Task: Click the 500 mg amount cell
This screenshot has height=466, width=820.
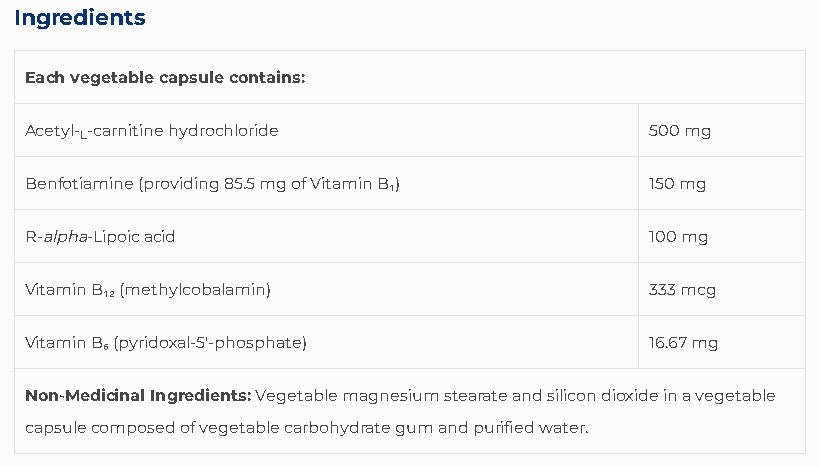Action: point(680,130)
